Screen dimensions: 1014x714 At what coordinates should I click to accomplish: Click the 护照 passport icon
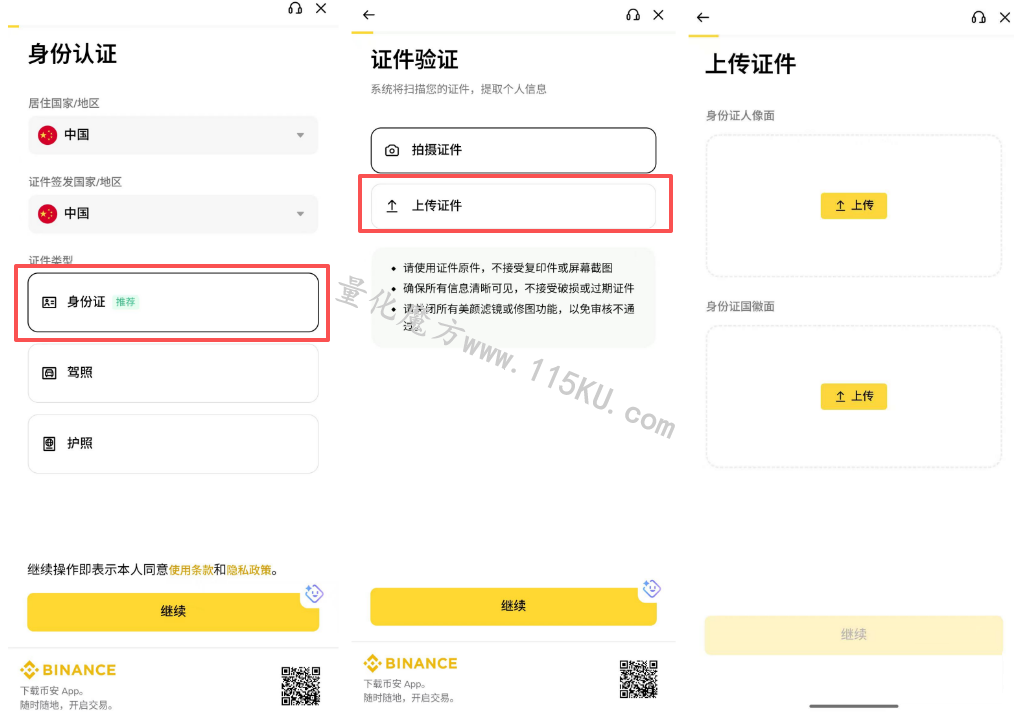click(49, 444)
